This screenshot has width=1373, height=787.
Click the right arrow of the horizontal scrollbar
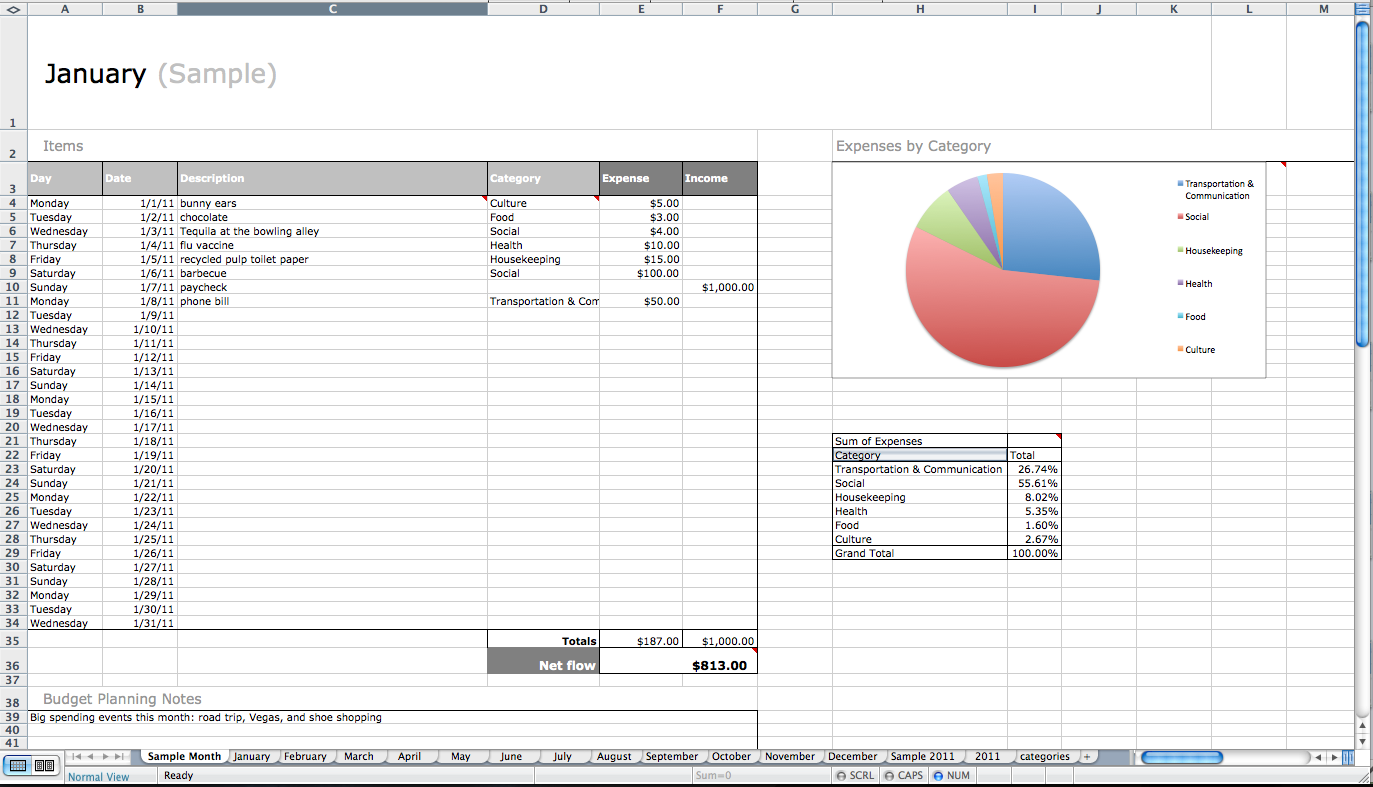point(1334,757)
